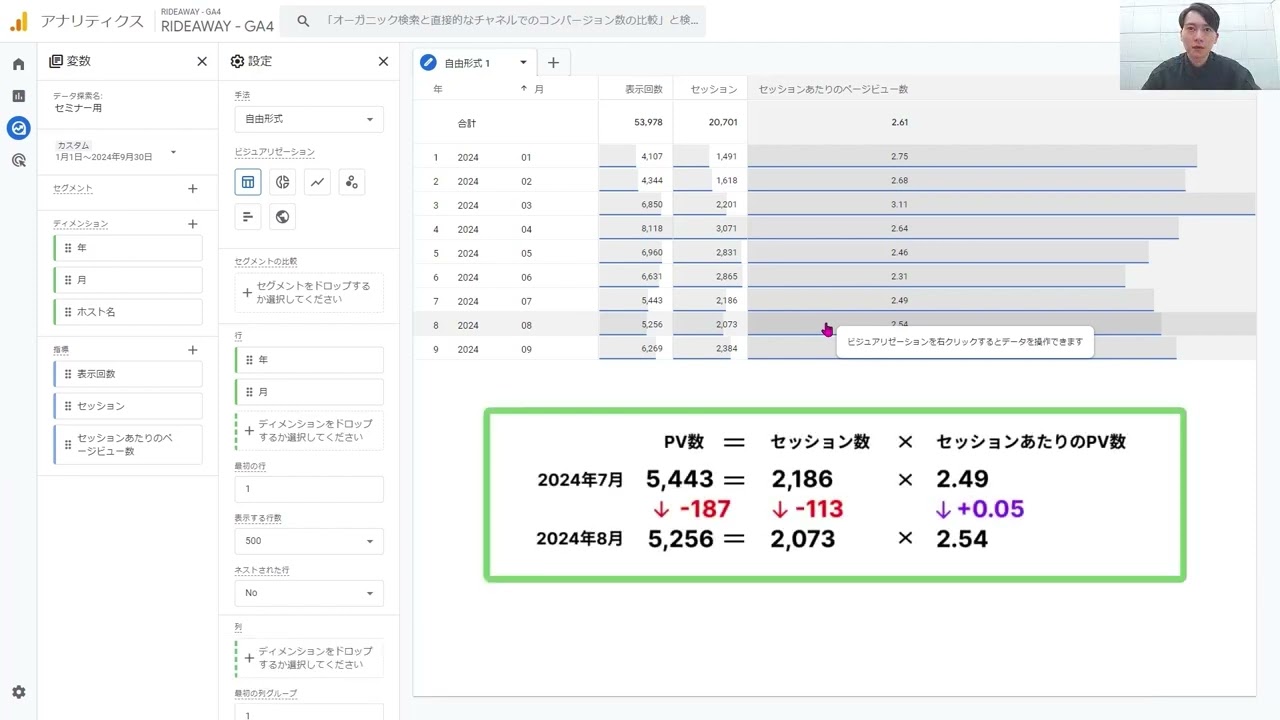Image resolution: width=1280 pixels, height=720 pixels.
Task: Open the Advertising icon in left sidebar
Action: tap(18, 160)
